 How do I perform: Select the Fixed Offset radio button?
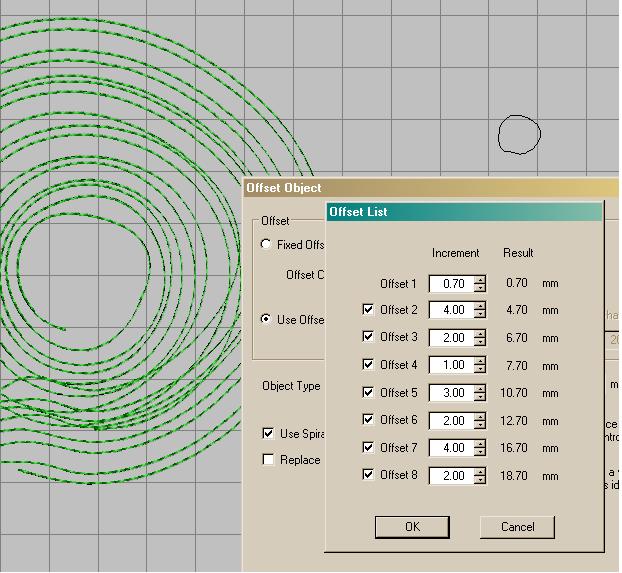(x=266, y=245)
